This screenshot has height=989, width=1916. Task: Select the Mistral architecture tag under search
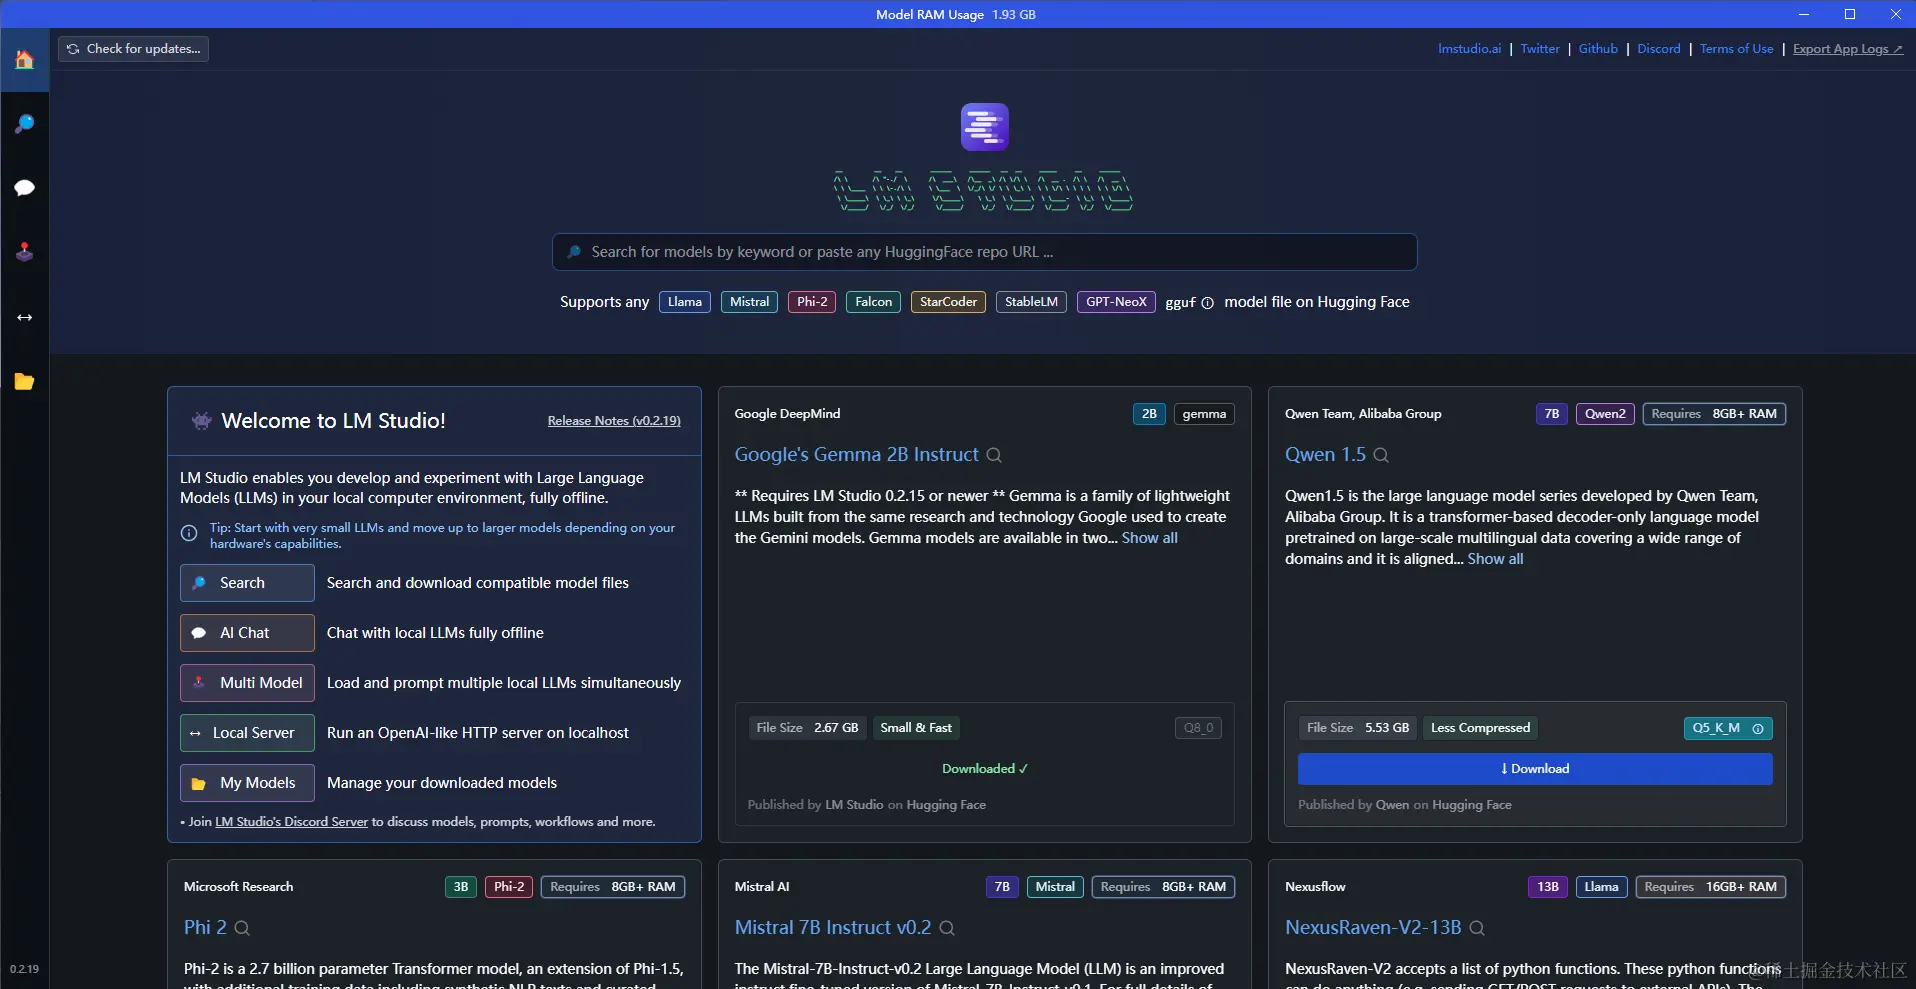click(x=749, y=302)
